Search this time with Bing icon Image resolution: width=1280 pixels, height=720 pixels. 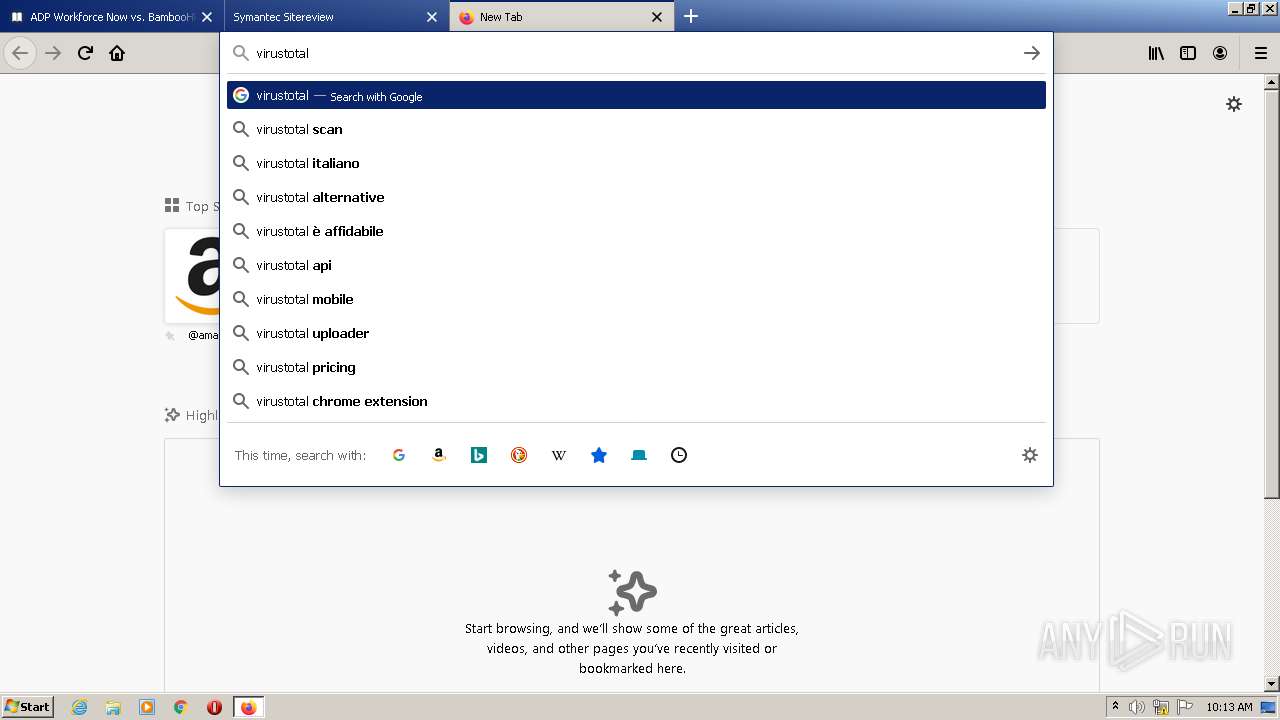tap(479, 455)
